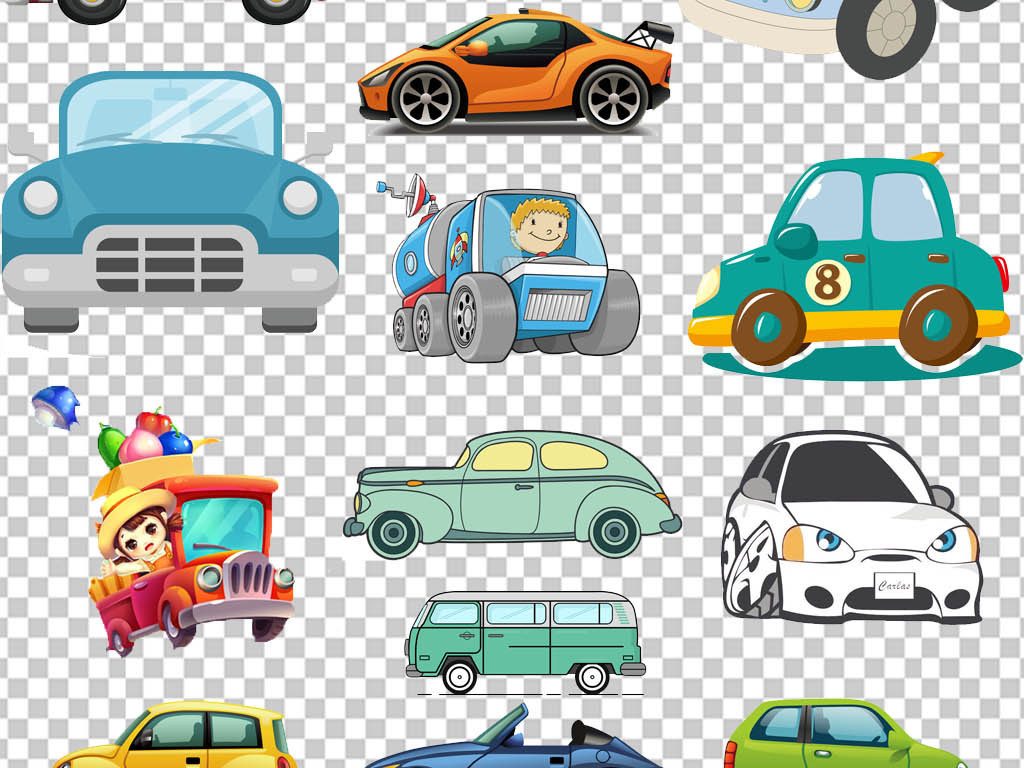This screenshot has height=768, width=1024.
Task: Select the green camper van
Action: 523,642
